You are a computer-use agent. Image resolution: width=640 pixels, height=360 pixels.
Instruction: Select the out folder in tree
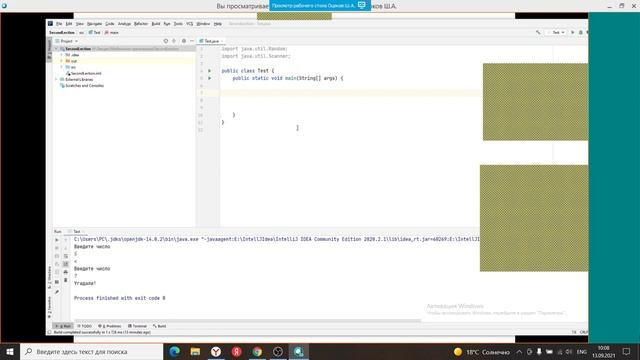tap(71, 61)
